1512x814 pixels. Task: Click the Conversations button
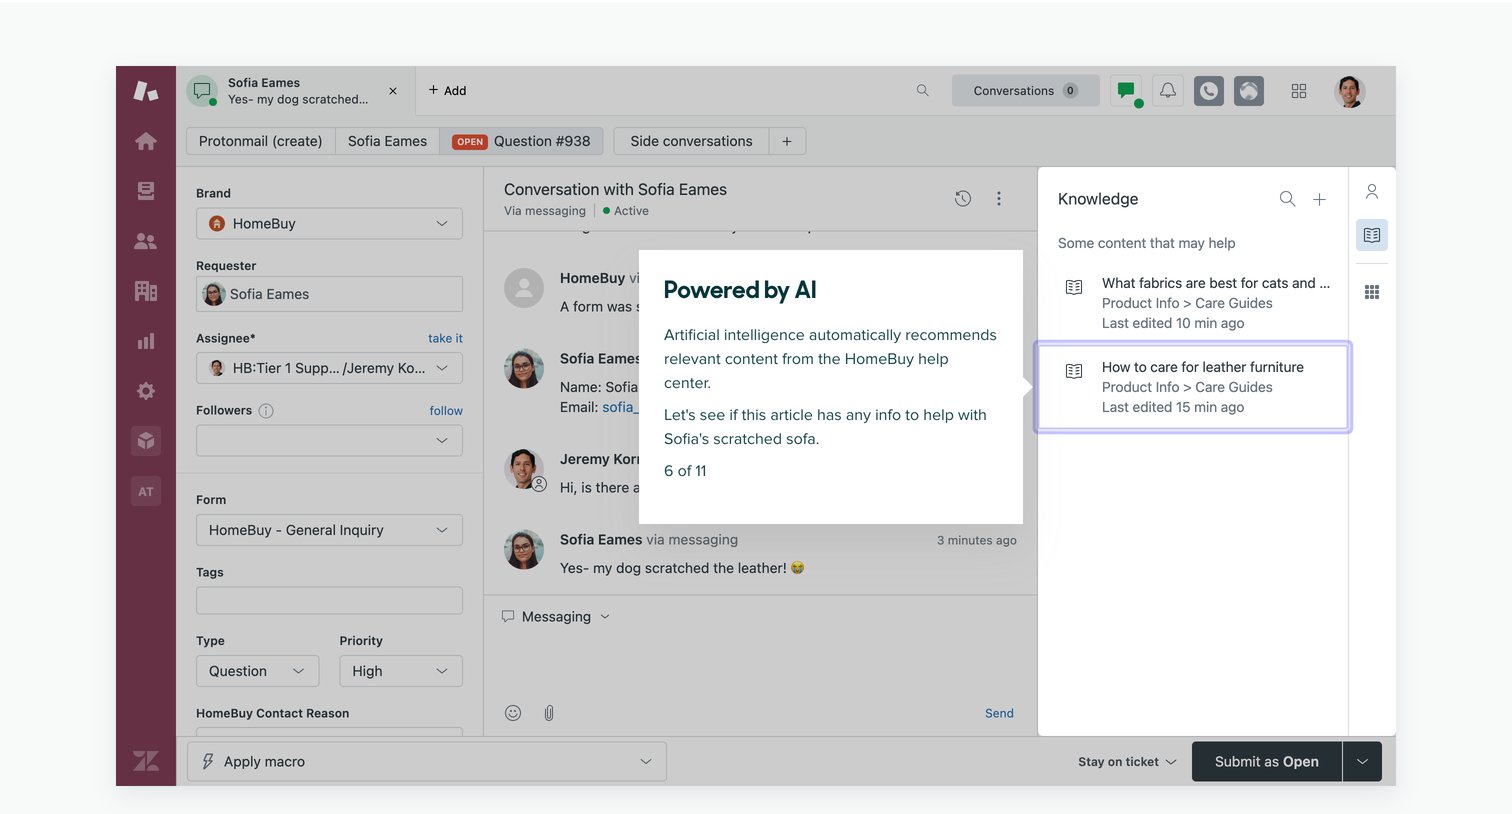(x=1025, y=90)
